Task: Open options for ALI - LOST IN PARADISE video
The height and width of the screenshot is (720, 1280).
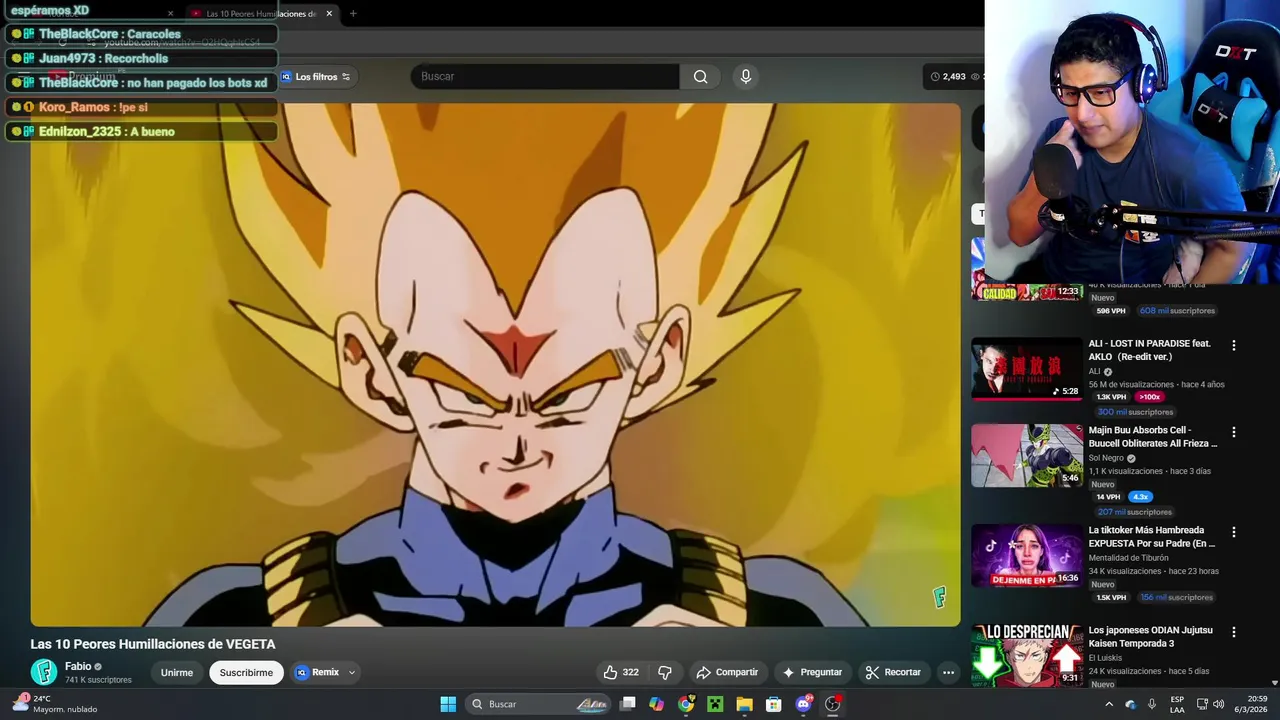Action: (1233, 345)
